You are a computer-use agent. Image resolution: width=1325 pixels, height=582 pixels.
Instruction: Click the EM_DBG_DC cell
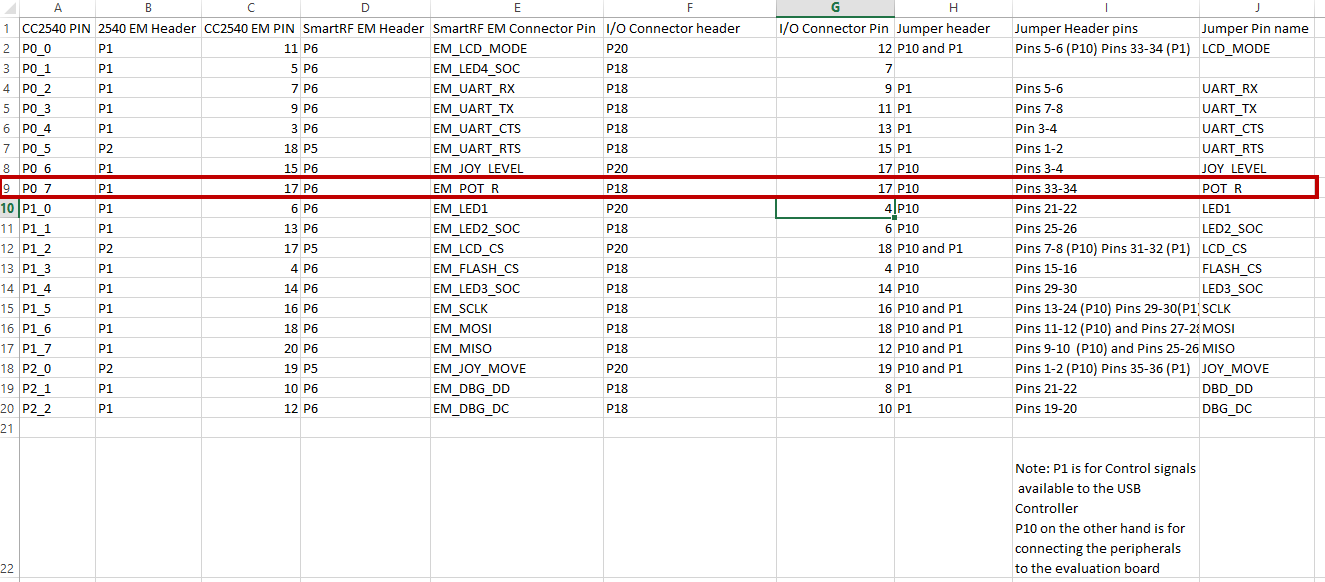(517, 408)
